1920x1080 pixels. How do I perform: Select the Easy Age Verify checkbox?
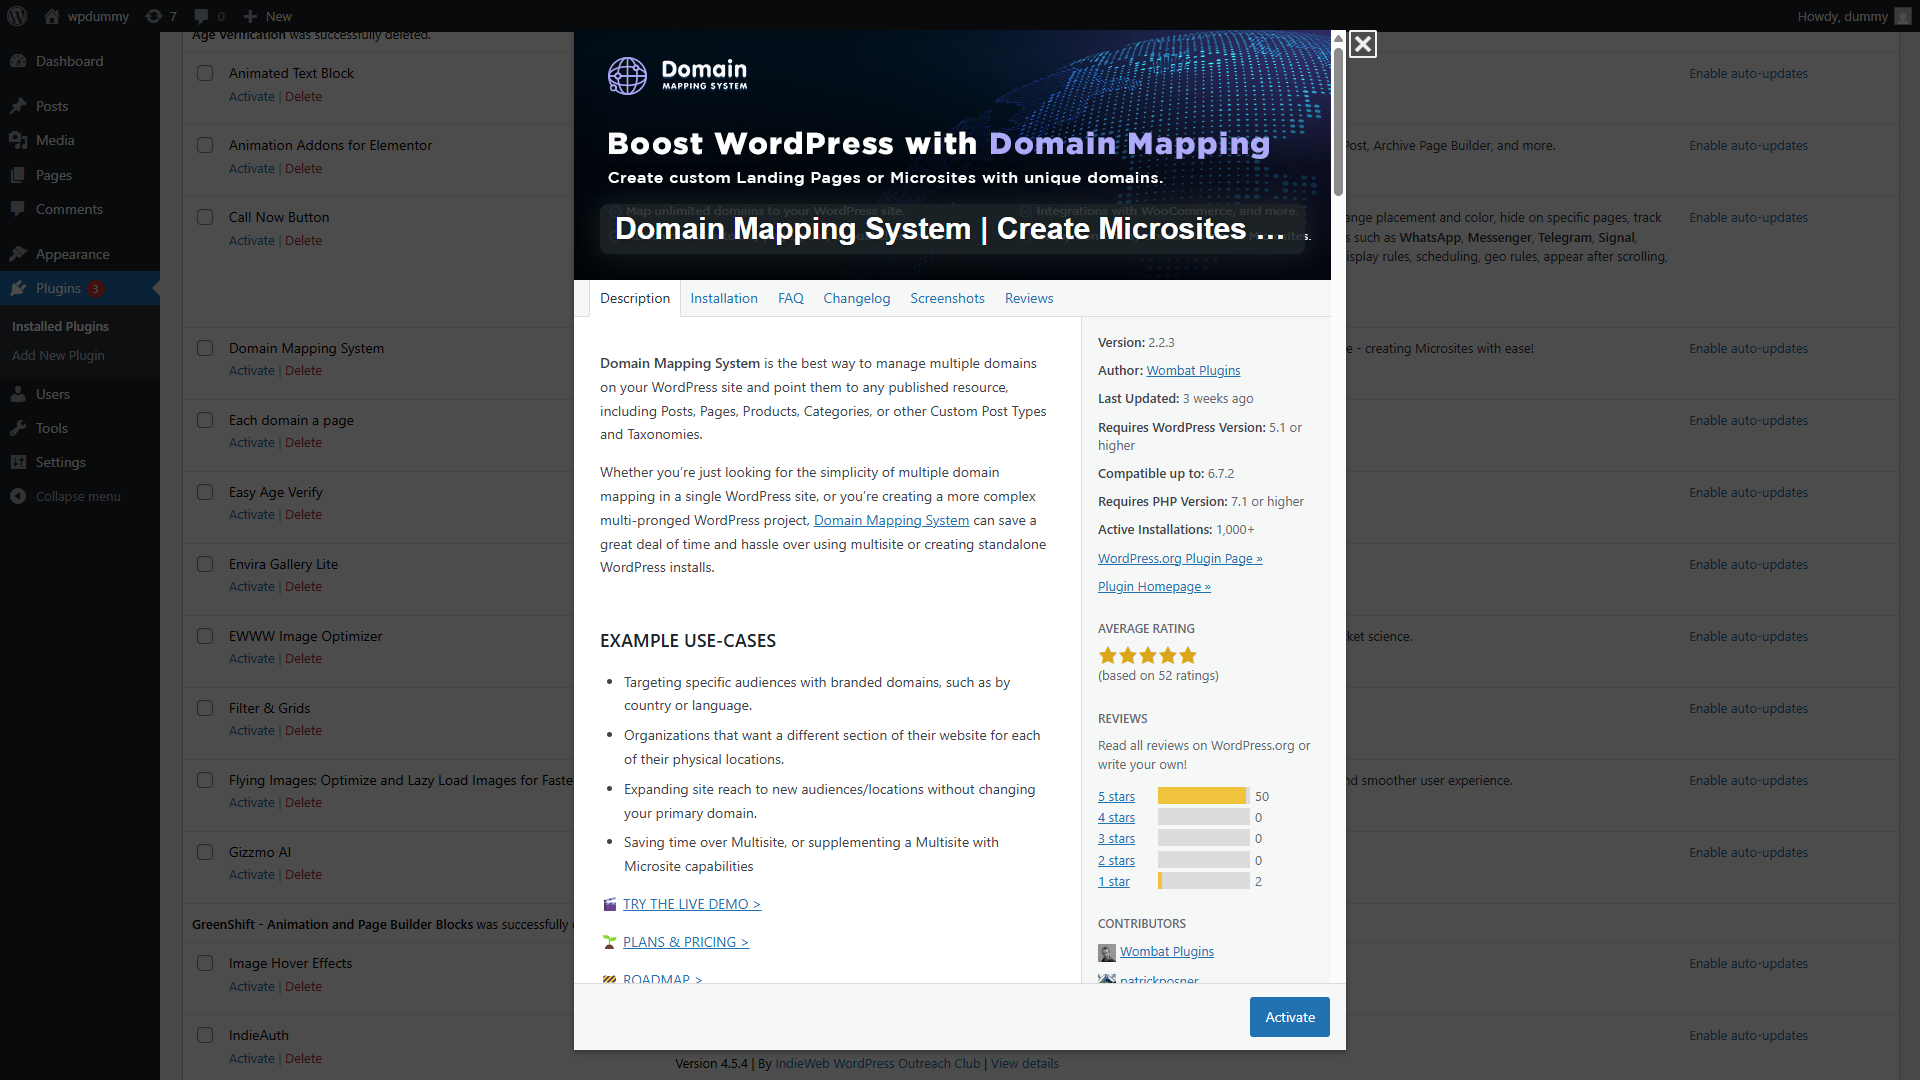[x=205, y=492]
